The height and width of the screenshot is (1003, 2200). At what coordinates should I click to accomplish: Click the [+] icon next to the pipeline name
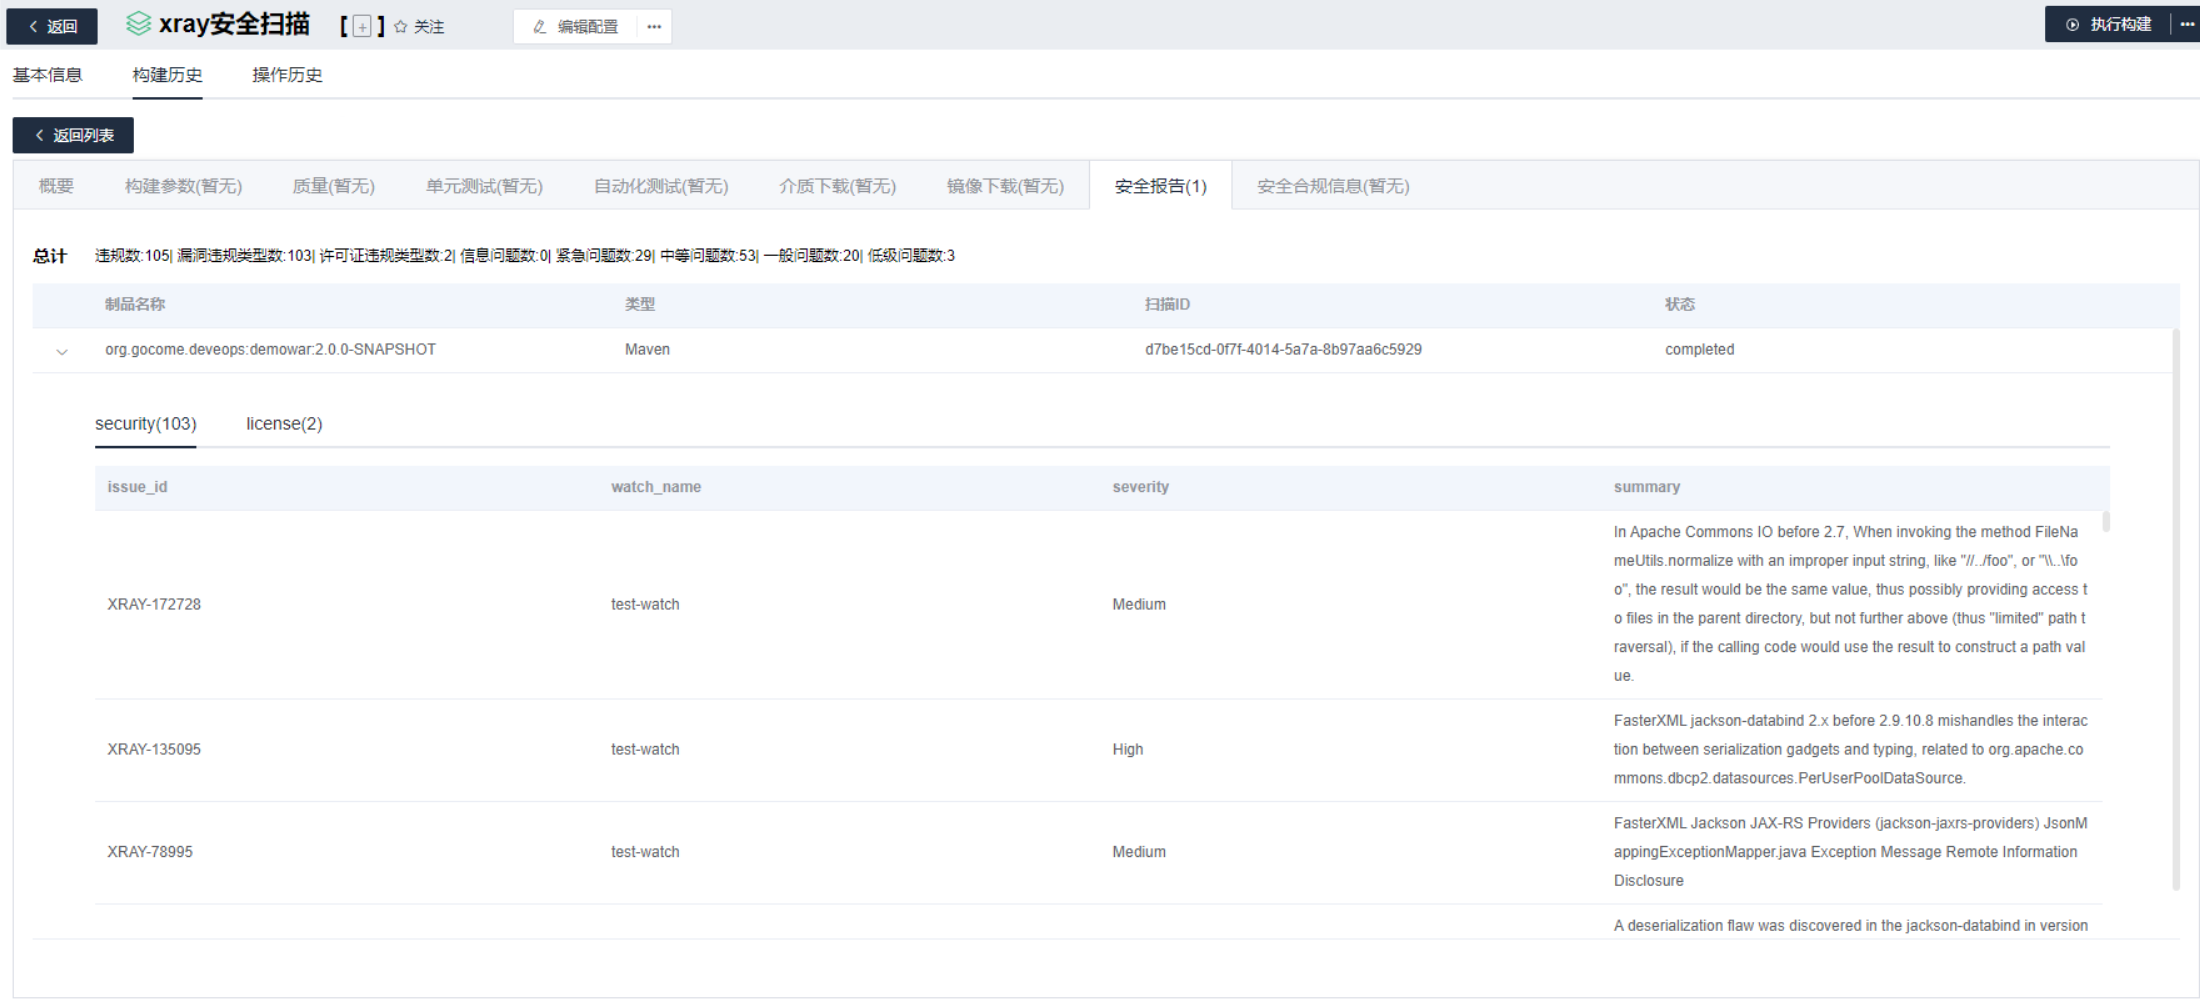[362, 26]
